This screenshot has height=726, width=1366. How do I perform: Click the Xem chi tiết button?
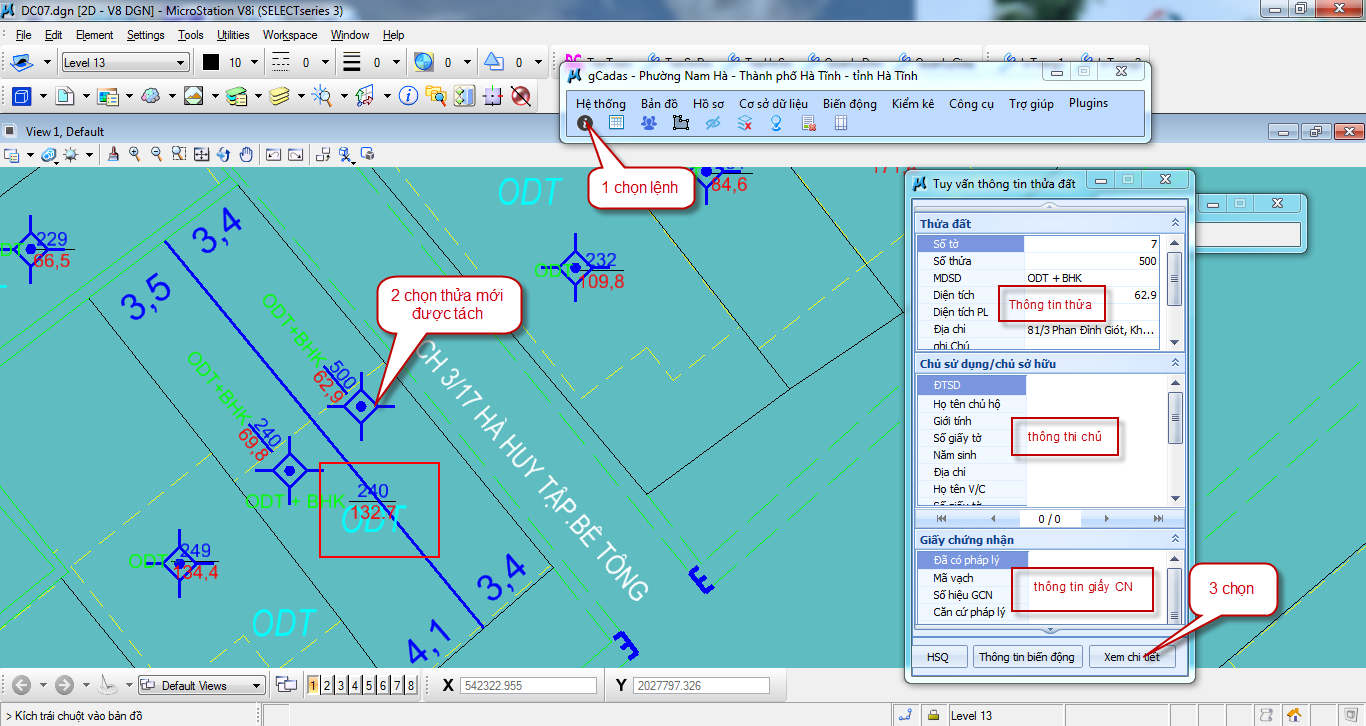[x=1131, y=657]
